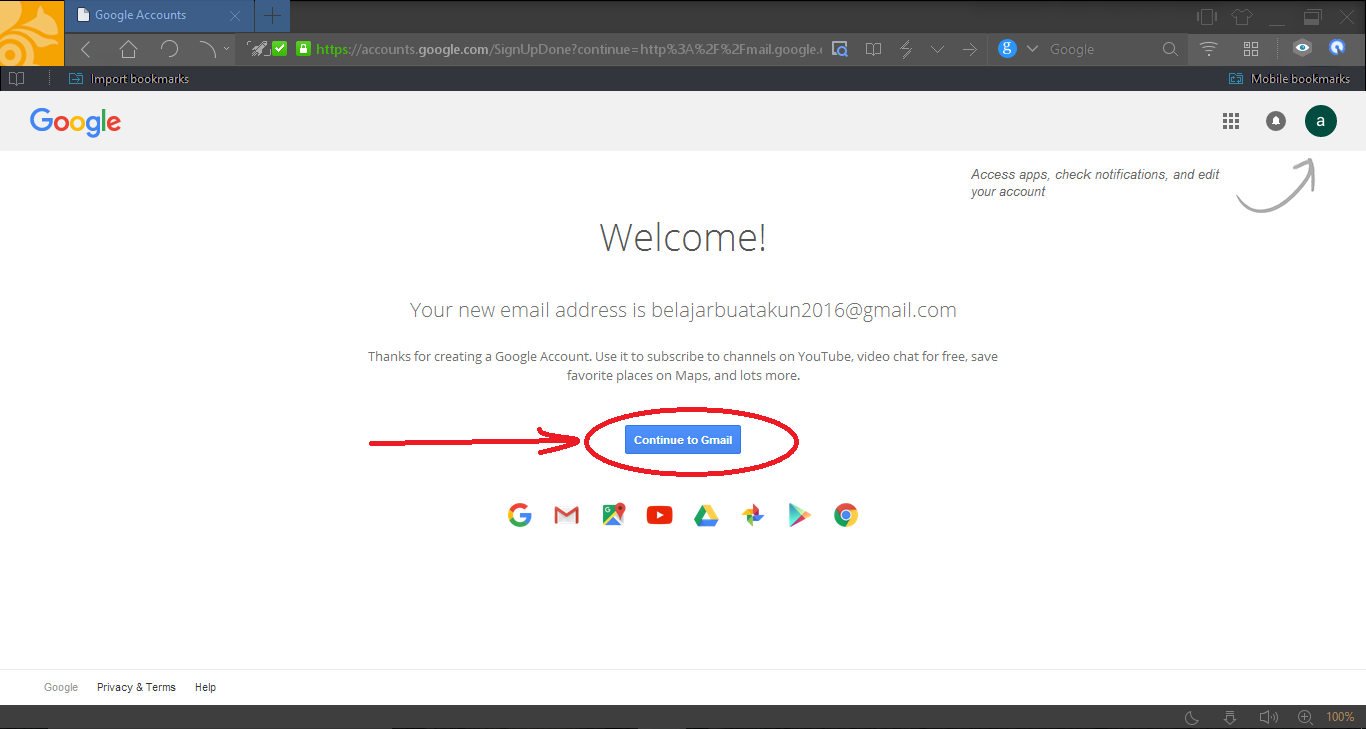Go back with the back arrow
The height and width of the screenshot is (729, 1366).
(86, 49)
